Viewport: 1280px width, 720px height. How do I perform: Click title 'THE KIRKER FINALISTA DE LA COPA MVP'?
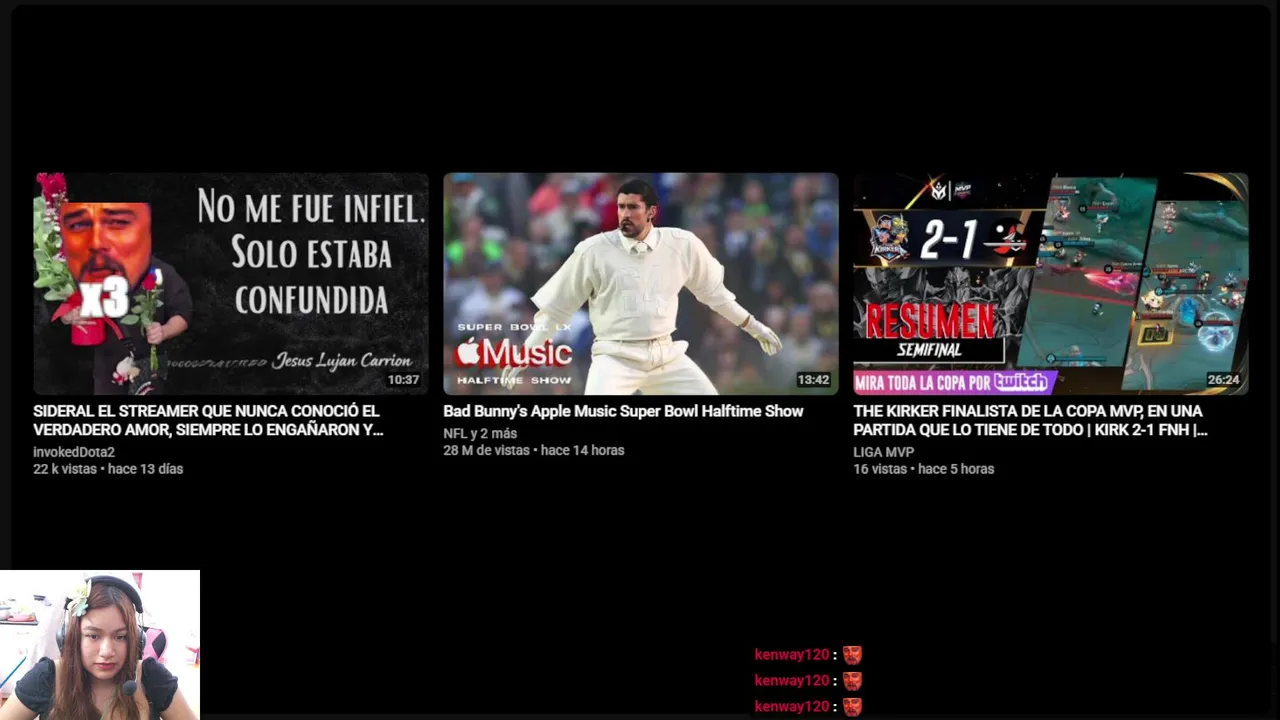click(x=1030, y=420)
